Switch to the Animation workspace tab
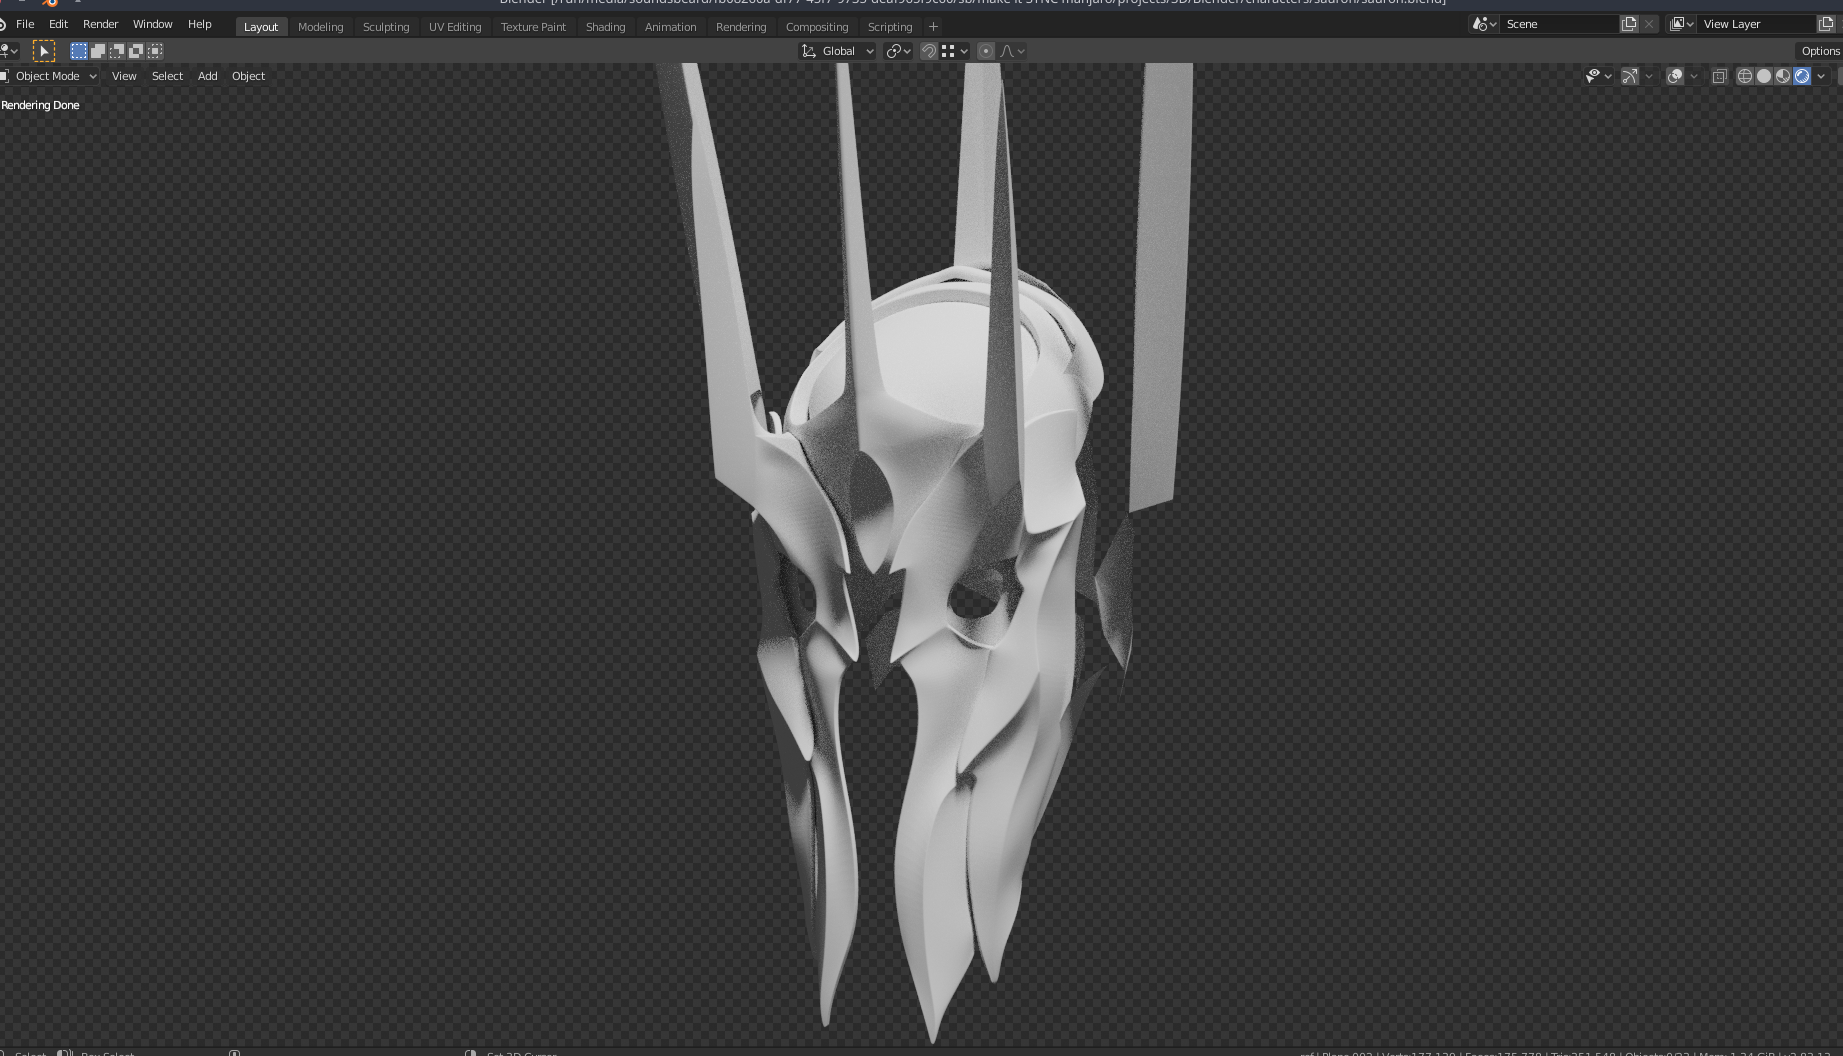 670,27
